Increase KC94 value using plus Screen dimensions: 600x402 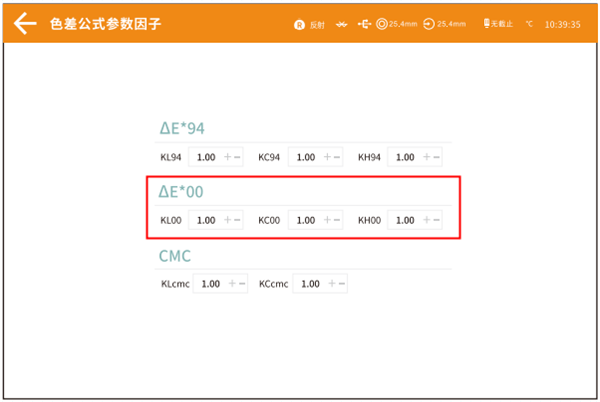pyautogui.click(x=327, y=157)
